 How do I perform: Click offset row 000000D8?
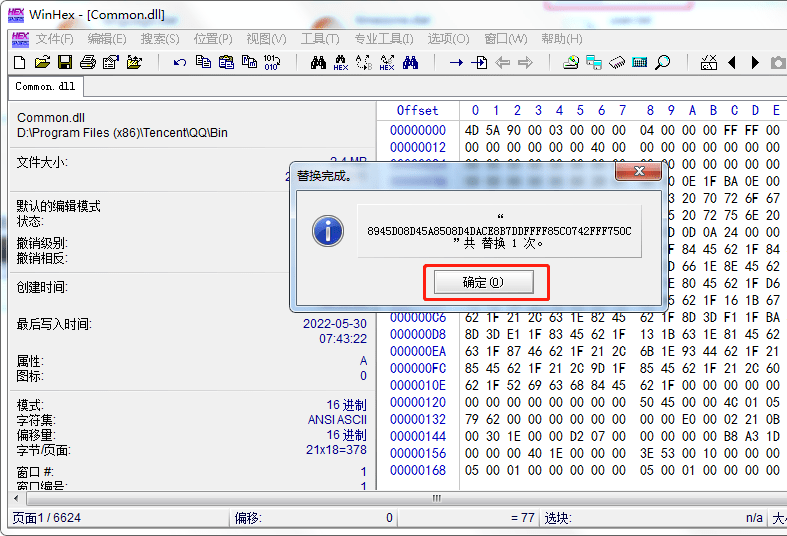pos(418,334)
